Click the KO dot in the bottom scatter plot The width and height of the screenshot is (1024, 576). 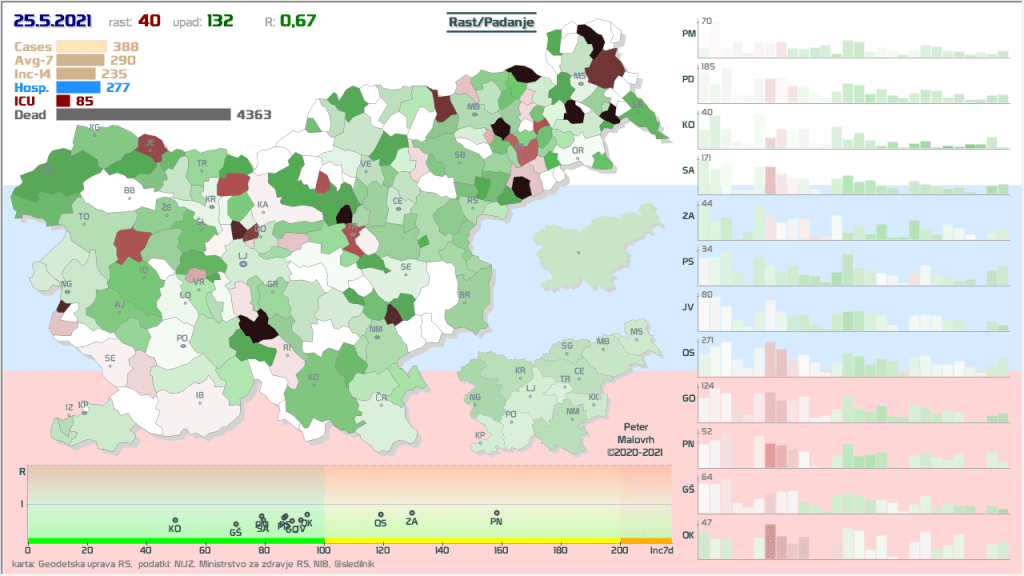[x=175, y=521]
